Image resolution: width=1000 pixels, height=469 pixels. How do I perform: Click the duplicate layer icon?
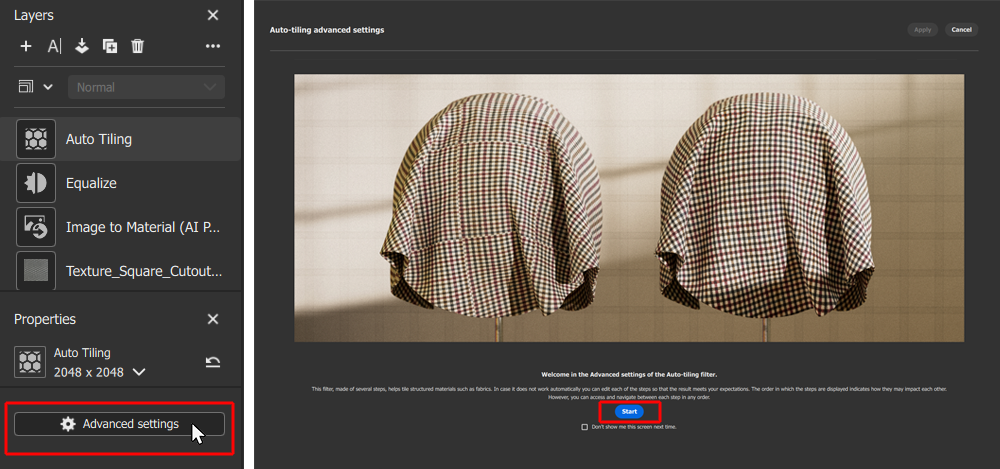[x=110, y=46]
